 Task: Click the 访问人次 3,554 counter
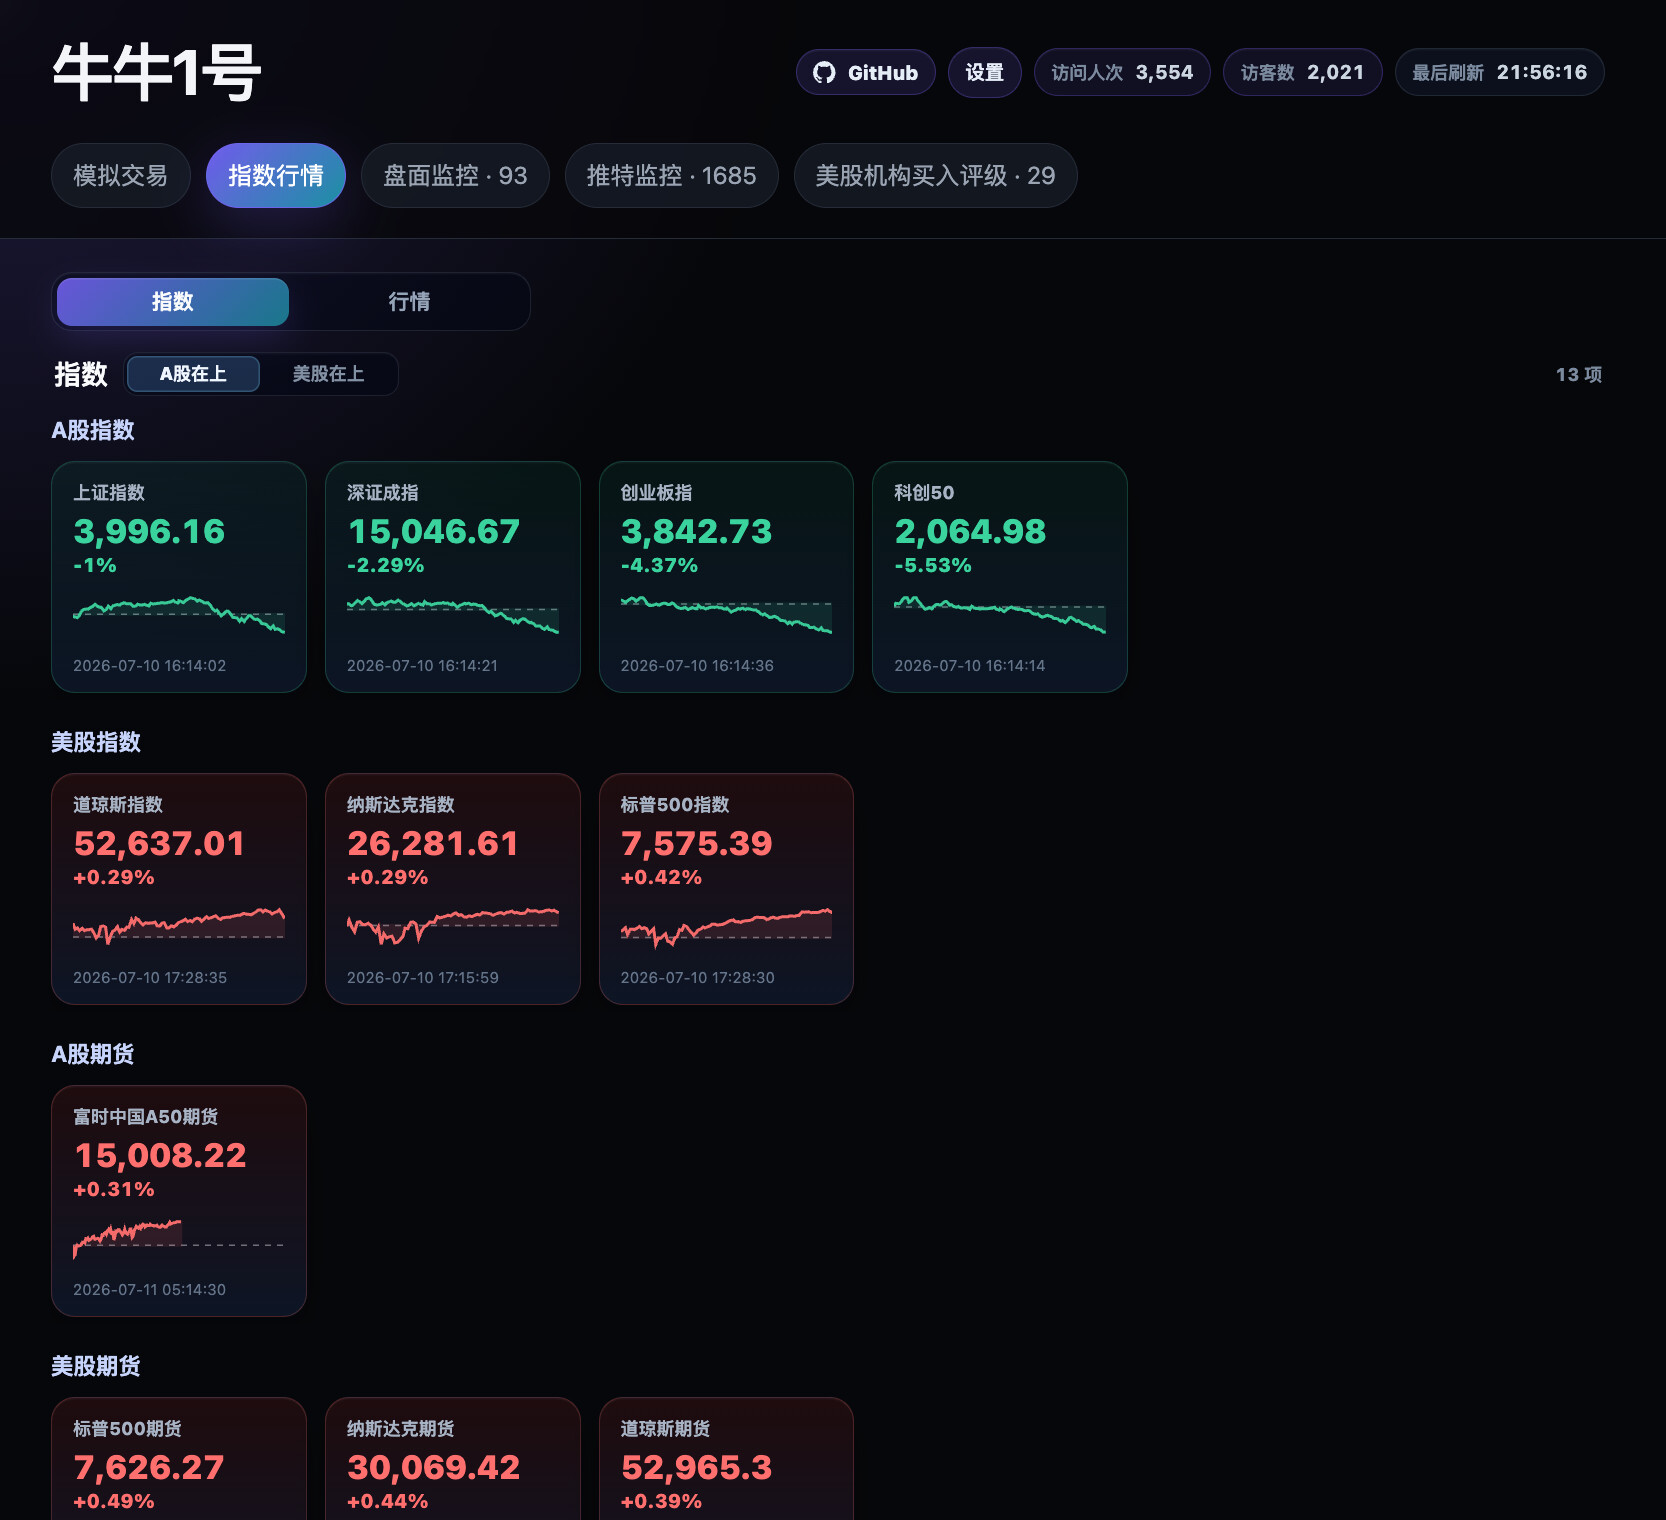tap(1122, 73)
